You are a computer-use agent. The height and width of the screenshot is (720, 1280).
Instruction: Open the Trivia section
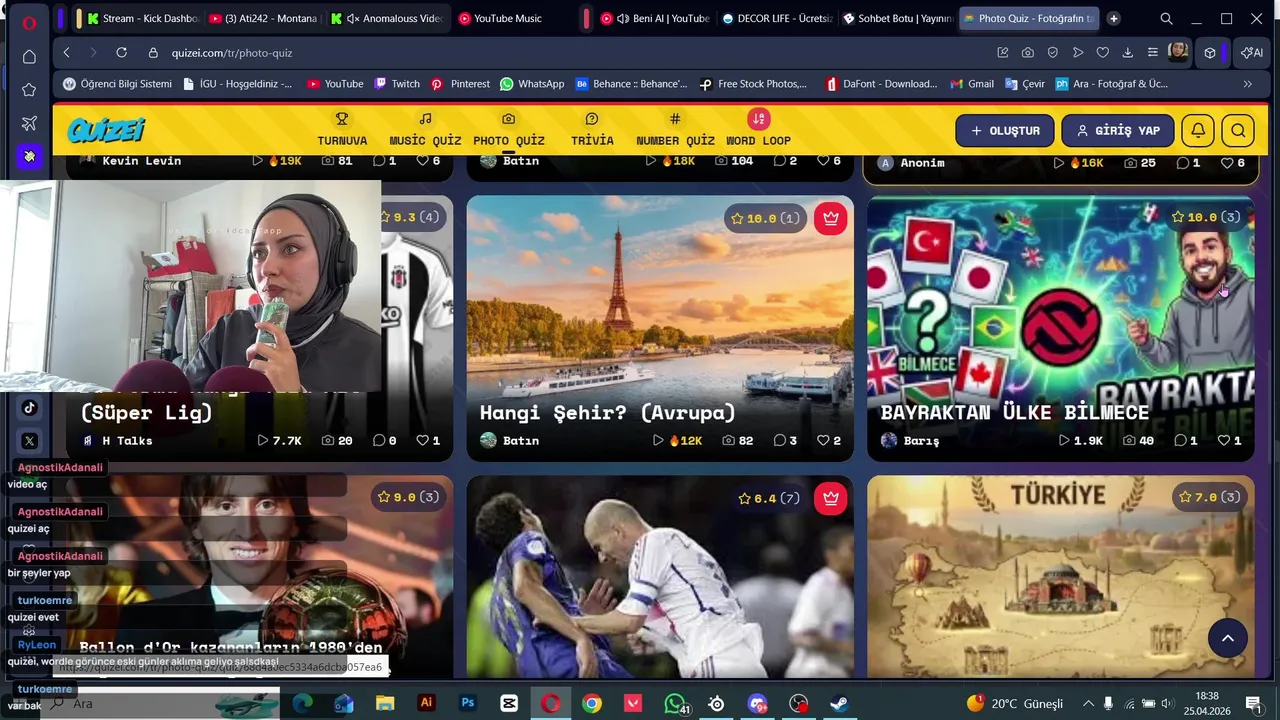click(592, 130)
